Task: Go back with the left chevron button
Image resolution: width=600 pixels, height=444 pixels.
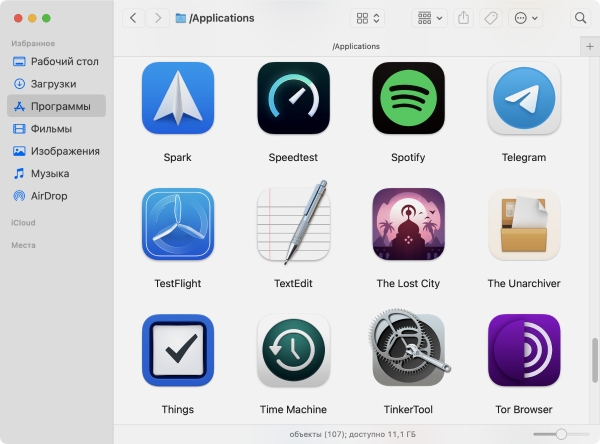Action: 133,18
